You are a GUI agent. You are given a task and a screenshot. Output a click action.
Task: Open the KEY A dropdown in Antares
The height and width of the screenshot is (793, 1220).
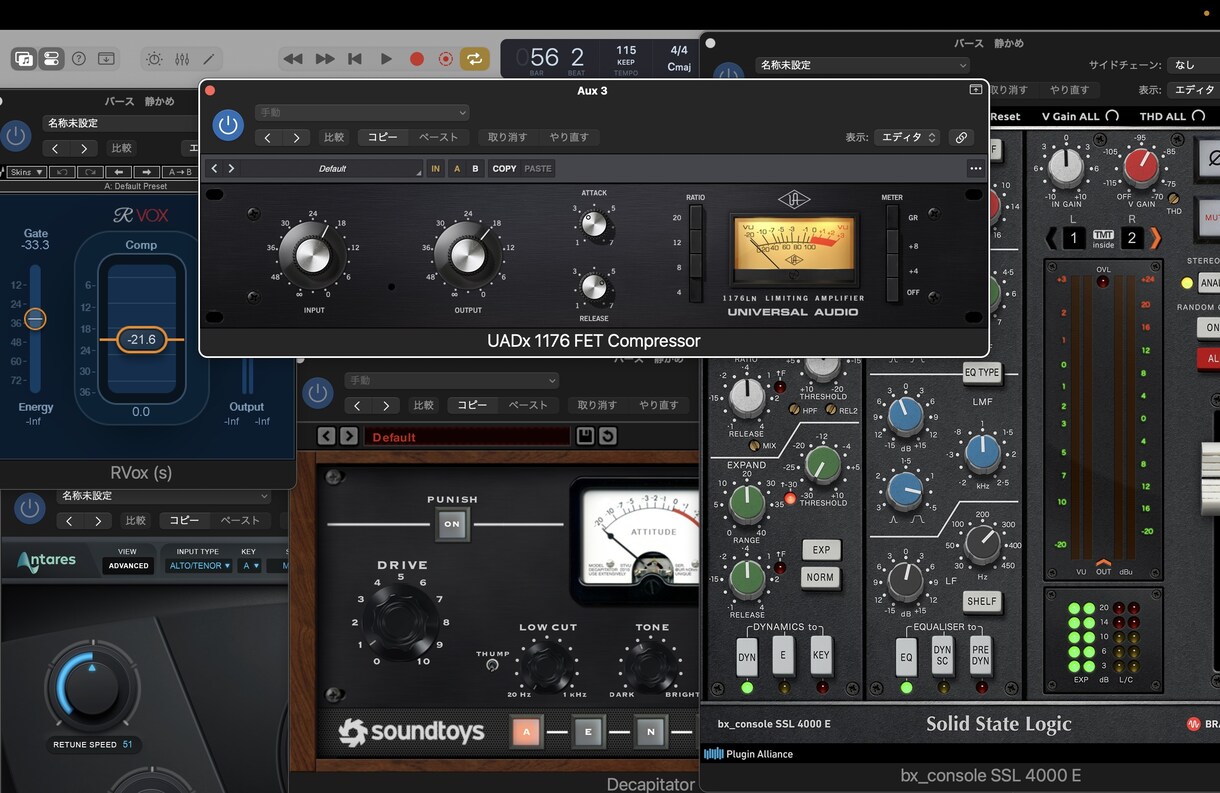249,565
